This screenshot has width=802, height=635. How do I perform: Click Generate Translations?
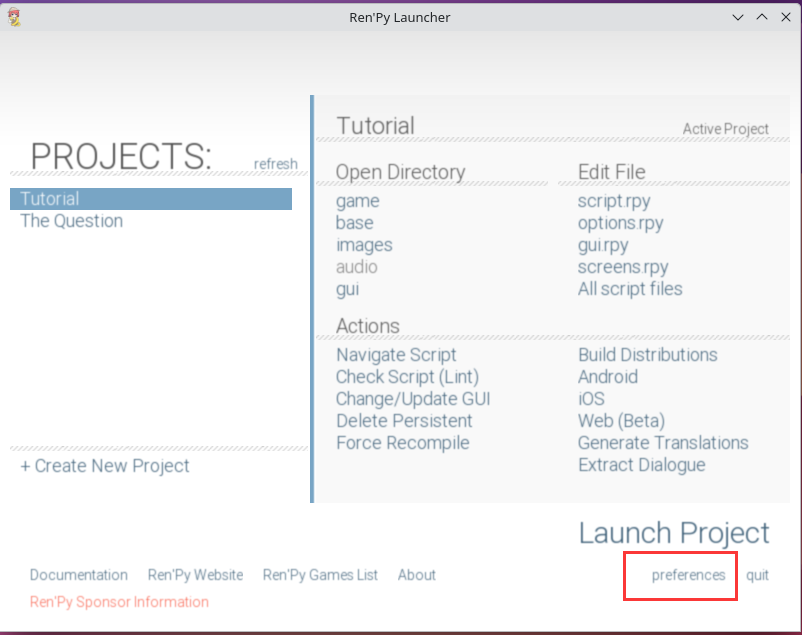(663, 443)
